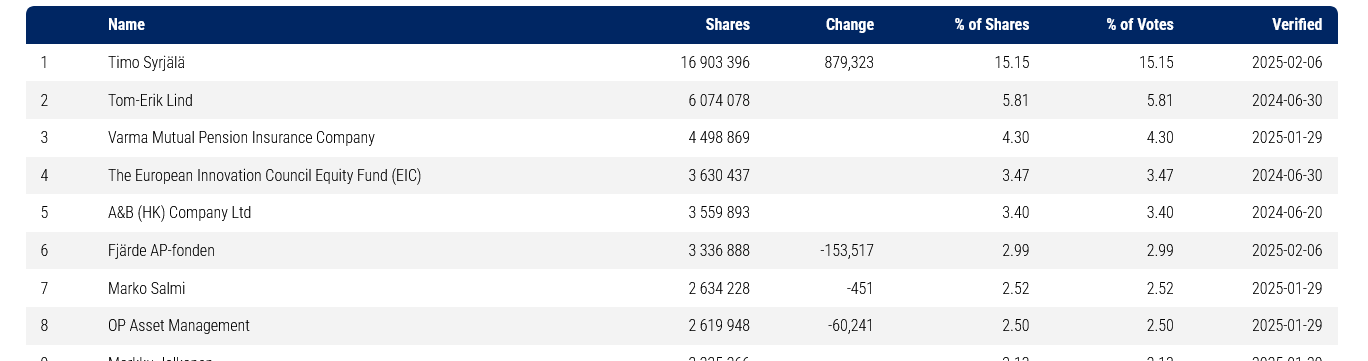This screenshot has width=1368, height=361.
Task: Sort by Shares column header
Action: point(727,25)
